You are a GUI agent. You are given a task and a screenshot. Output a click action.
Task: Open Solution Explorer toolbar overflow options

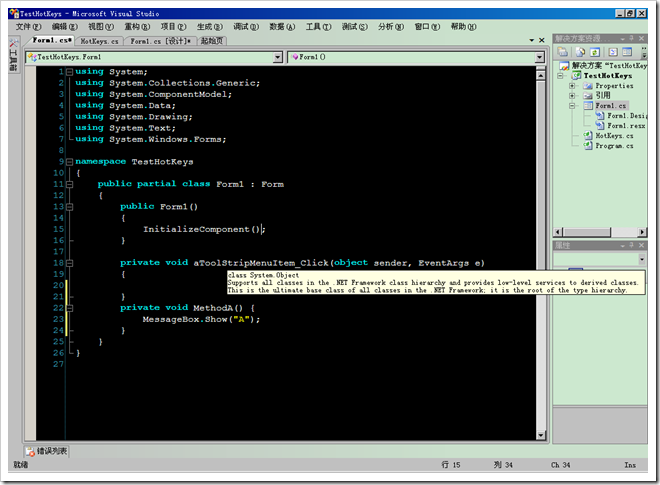644,53
